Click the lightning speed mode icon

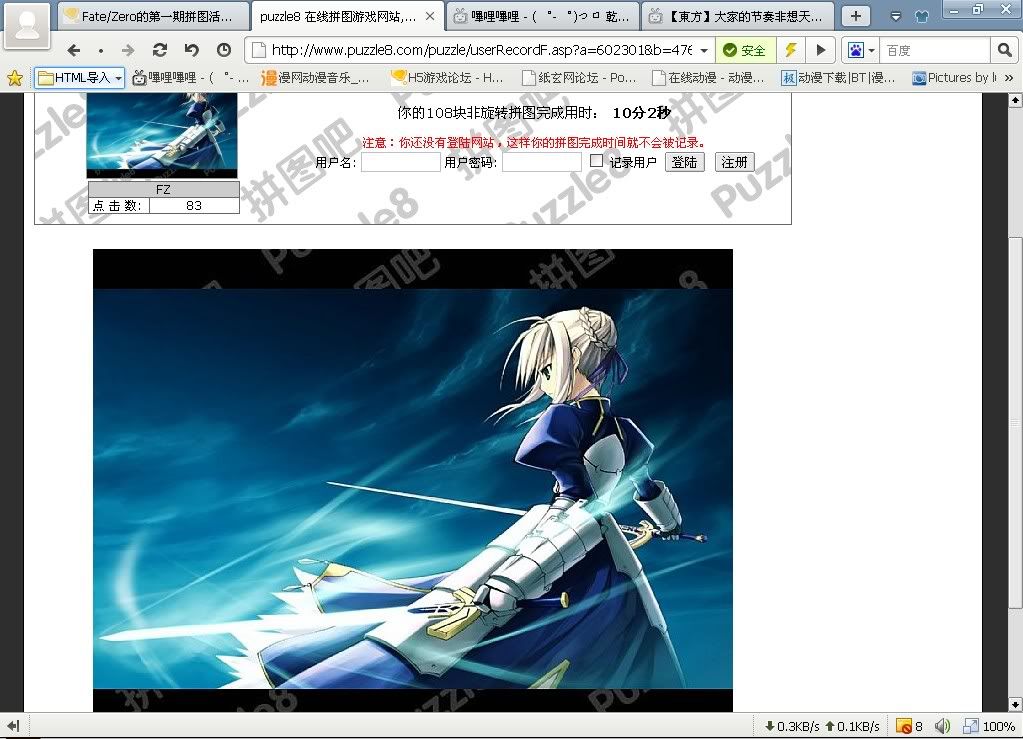pos(791,50)
